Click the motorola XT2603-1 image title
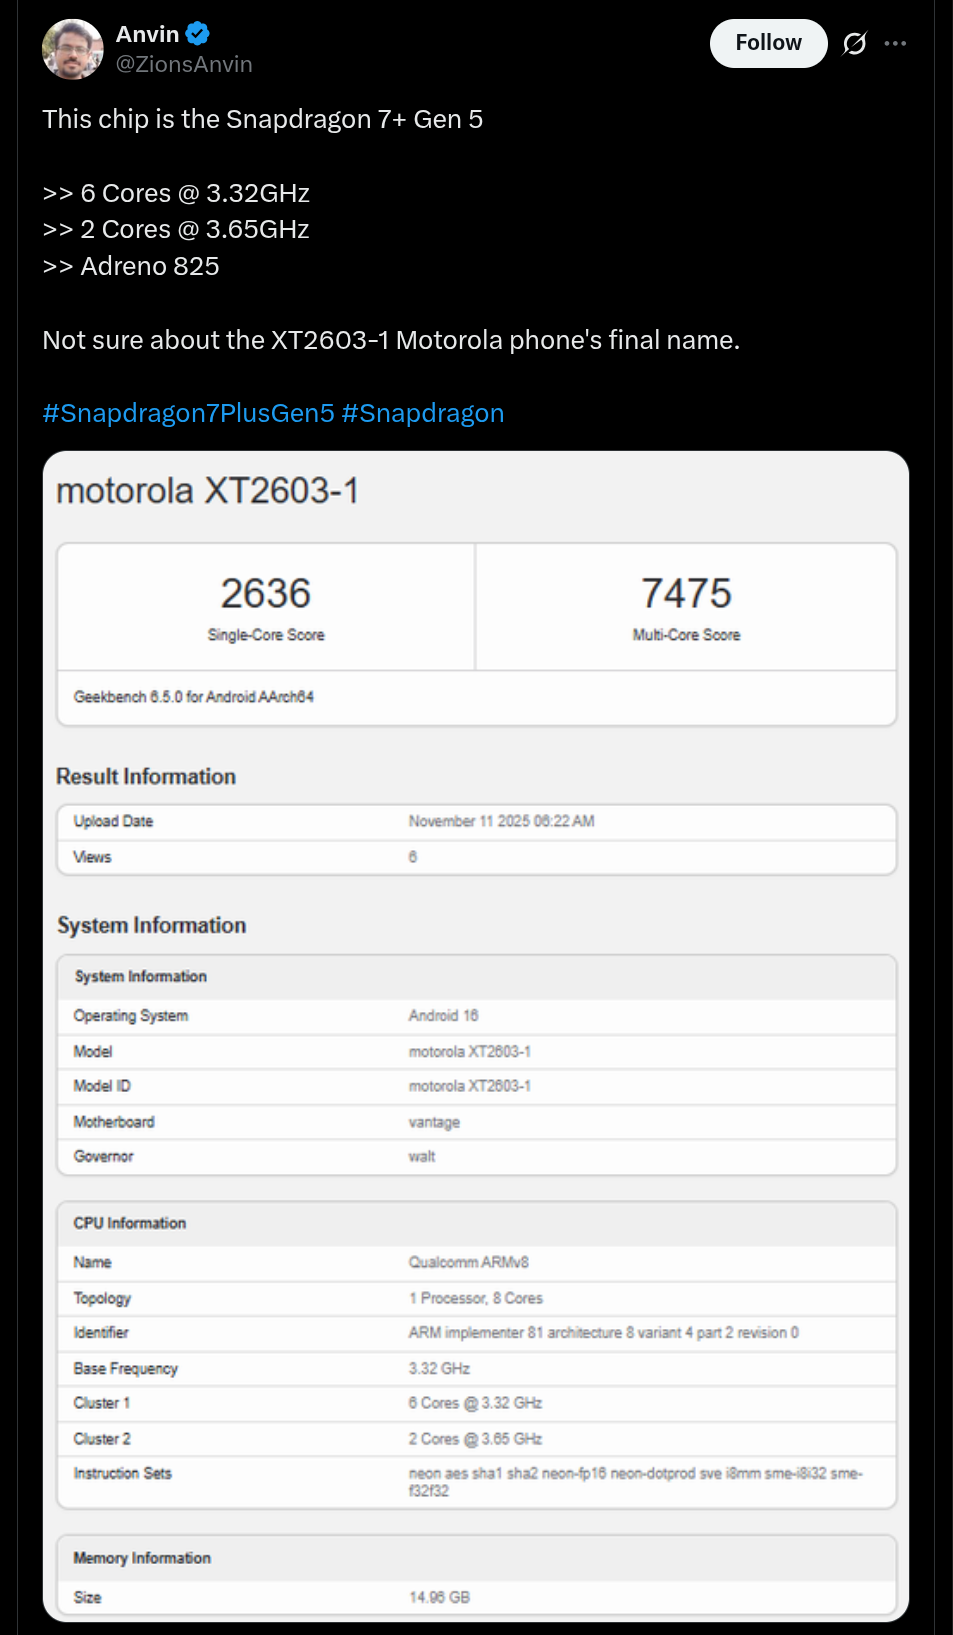The width and height of the screenshot is (953, 1635). click(207, 491)
